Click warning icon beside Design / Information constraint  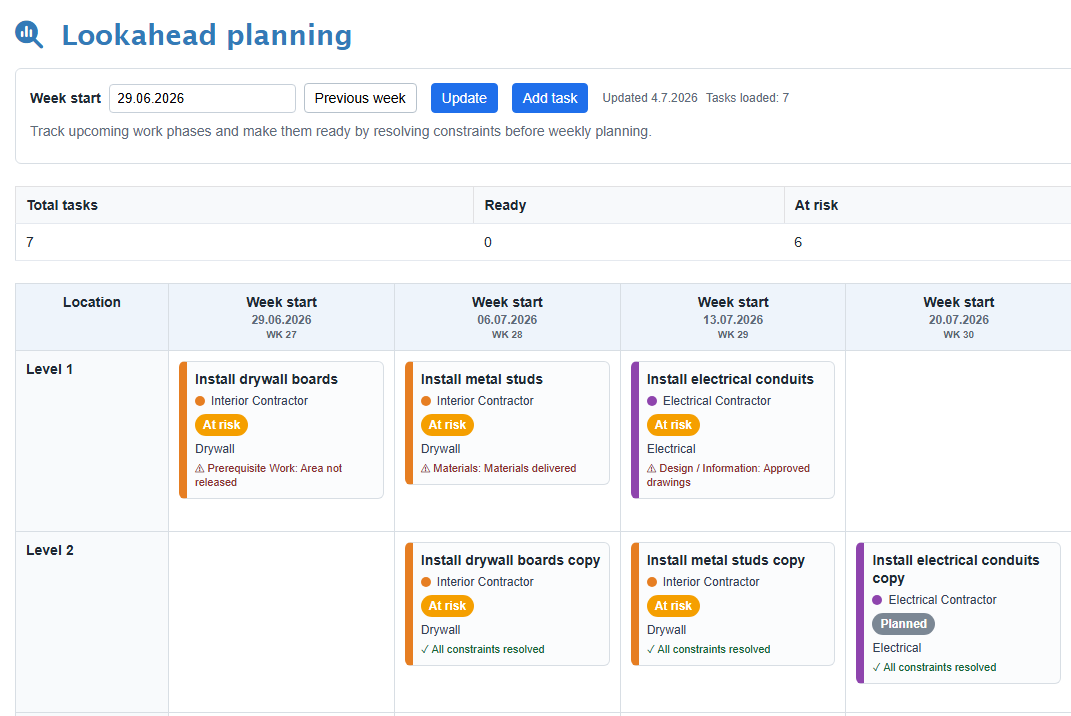click(652, 469)
